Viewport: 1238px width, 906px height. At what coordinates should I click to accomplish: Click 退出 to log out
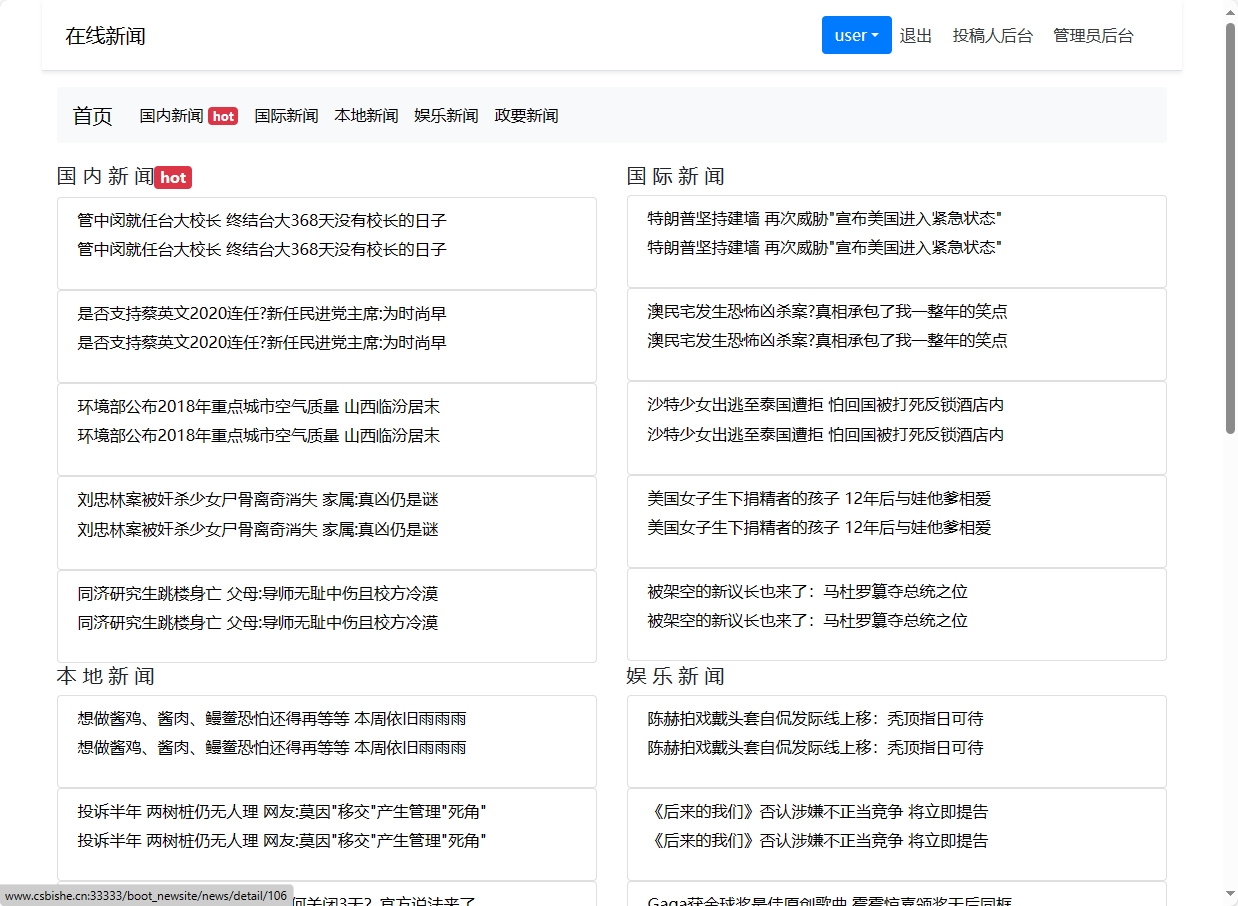coord(915,35)
